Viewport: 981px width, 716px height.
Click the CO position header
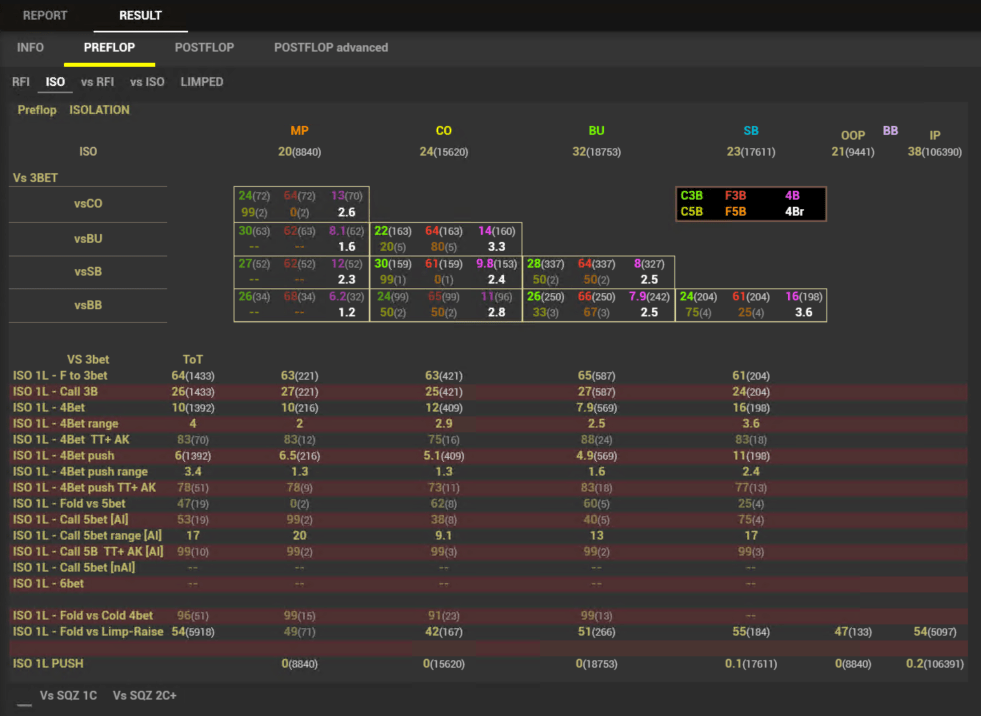[444, 131]
